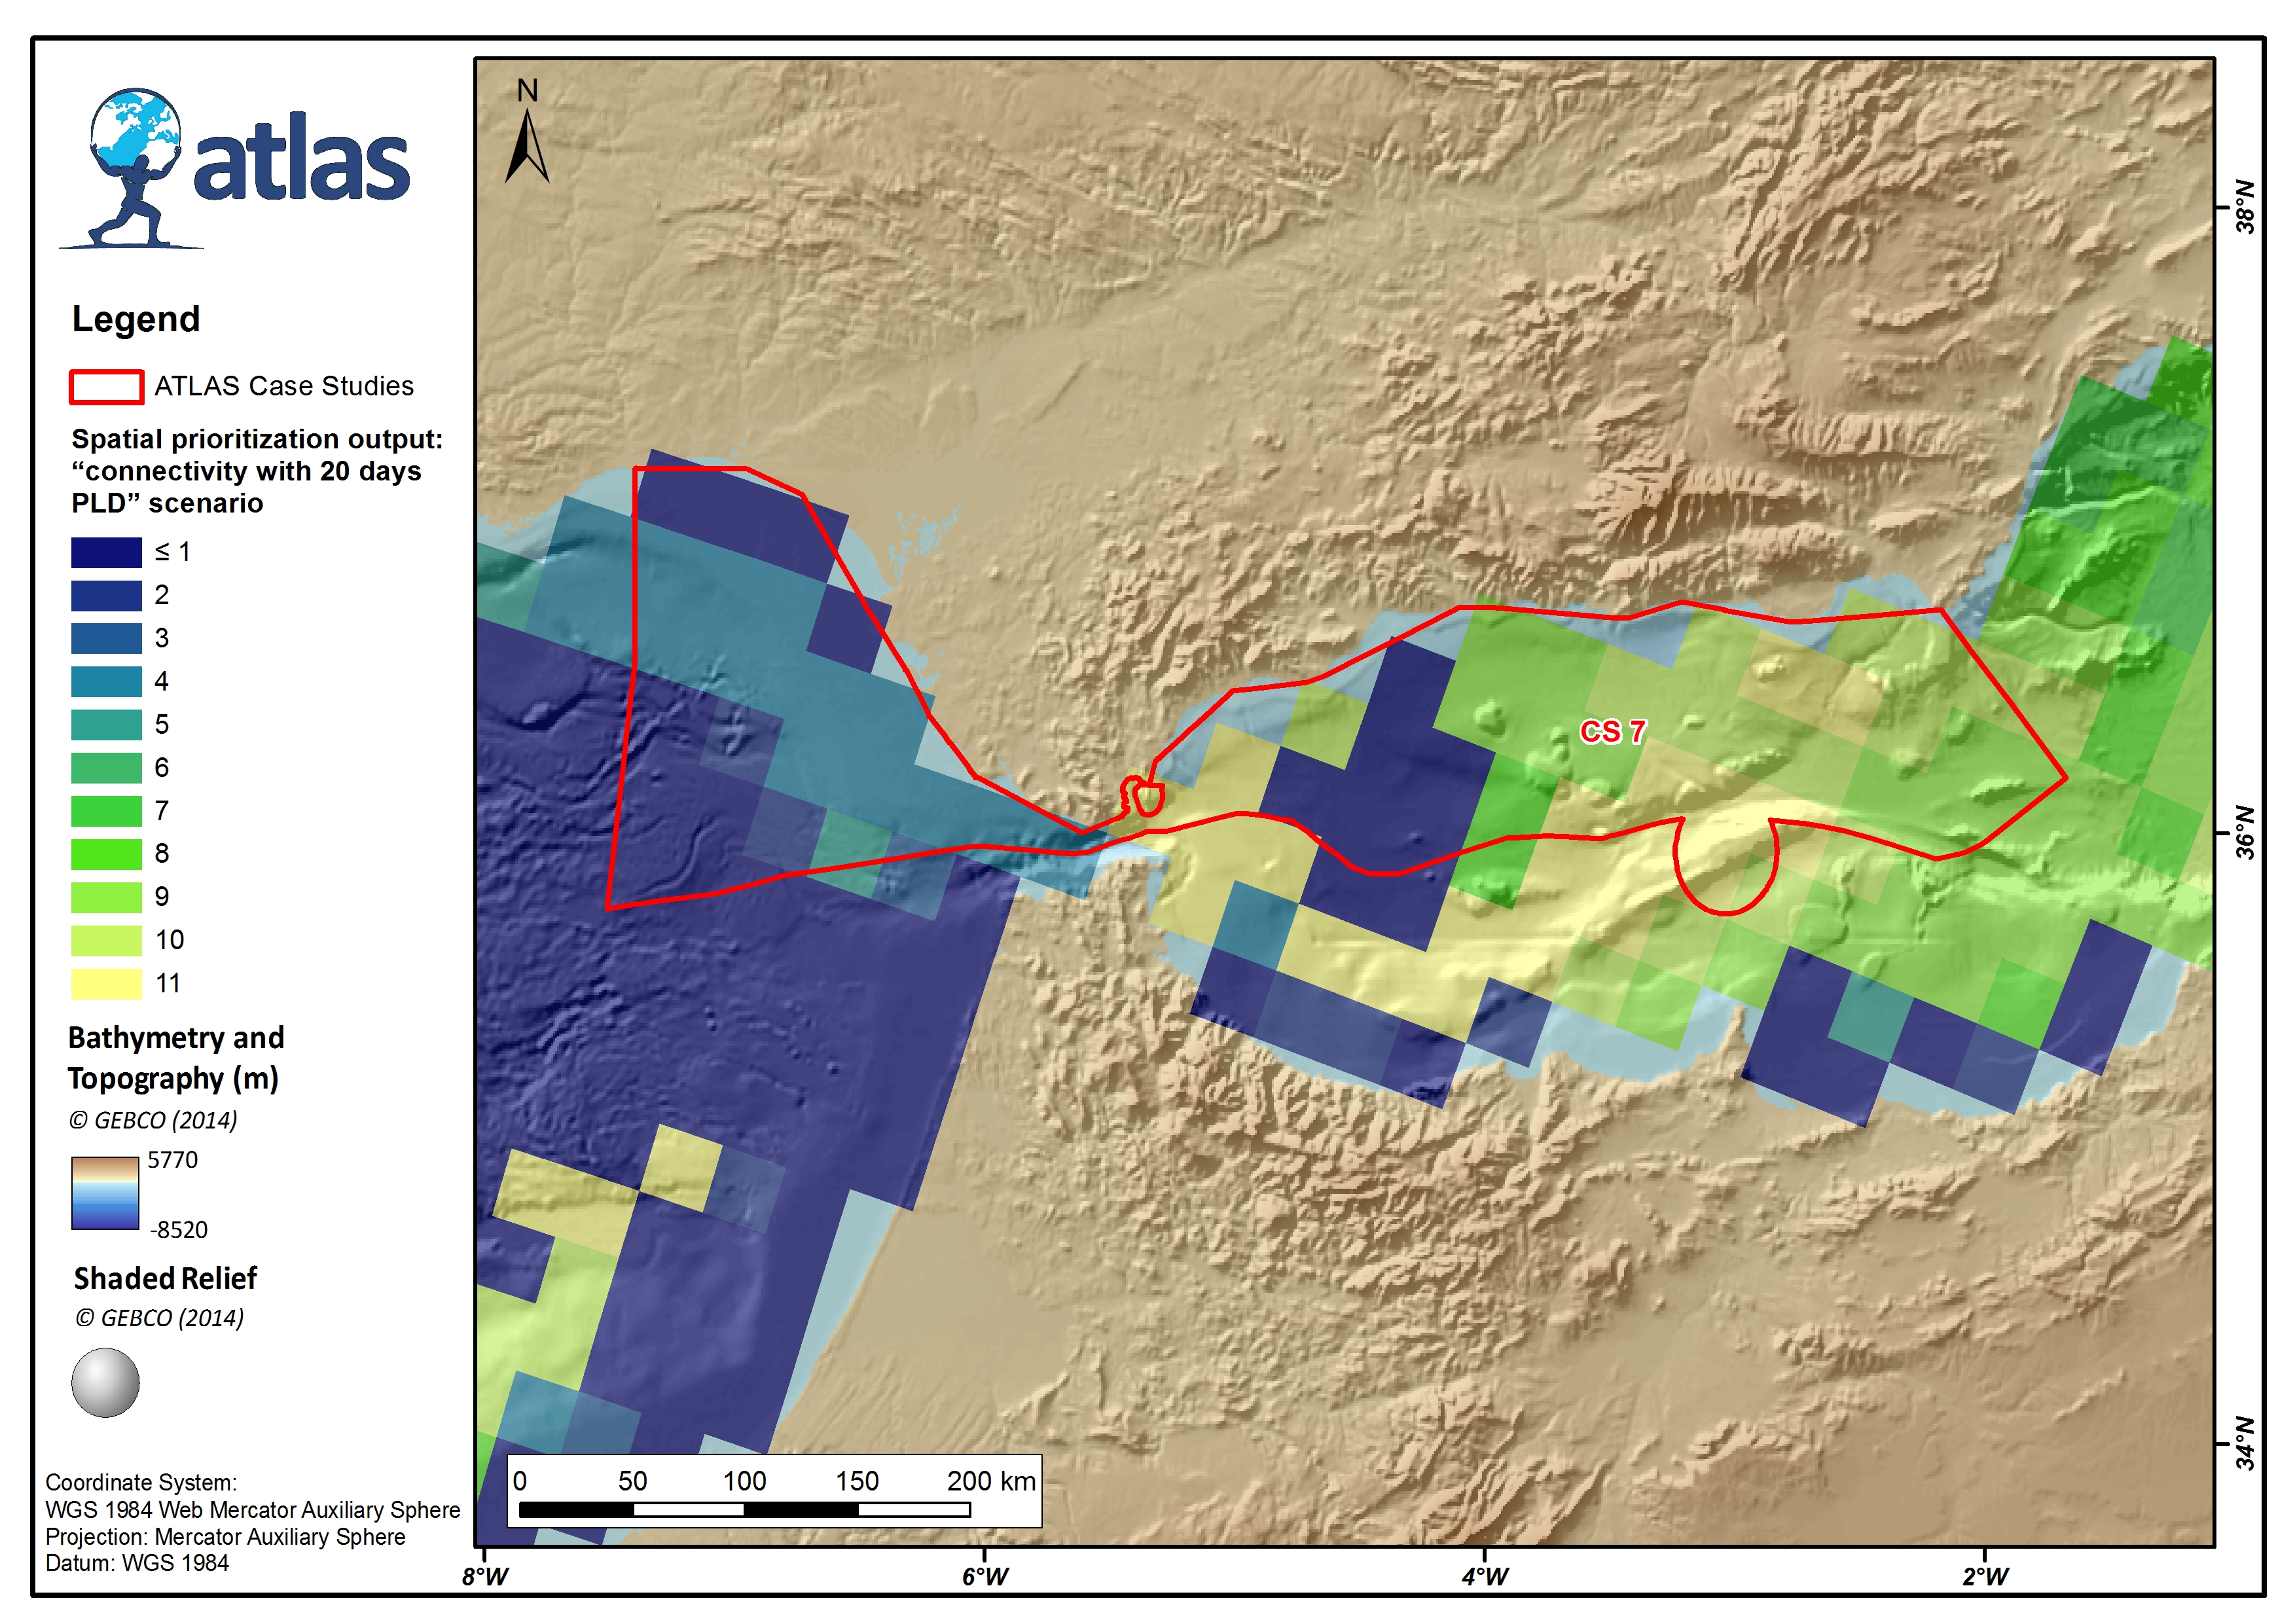Image resolution: width=2295 pixels, height=1624 pixels.
Task: Select the '≤ 1' dark navy legend swatch
Action: (106, 552)
